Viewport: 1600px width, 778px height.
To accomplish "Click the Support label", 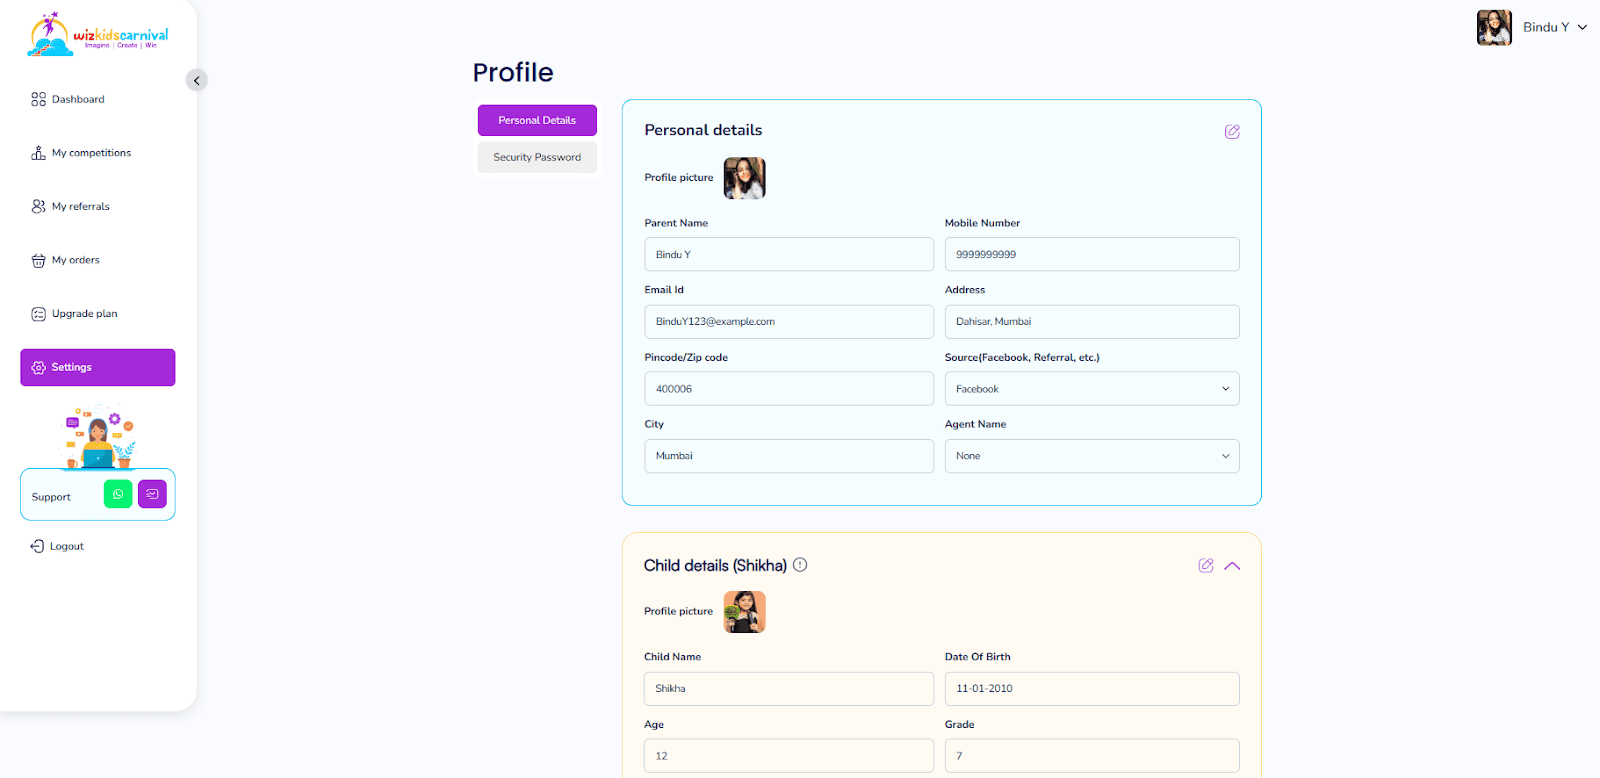I will 51,497.
